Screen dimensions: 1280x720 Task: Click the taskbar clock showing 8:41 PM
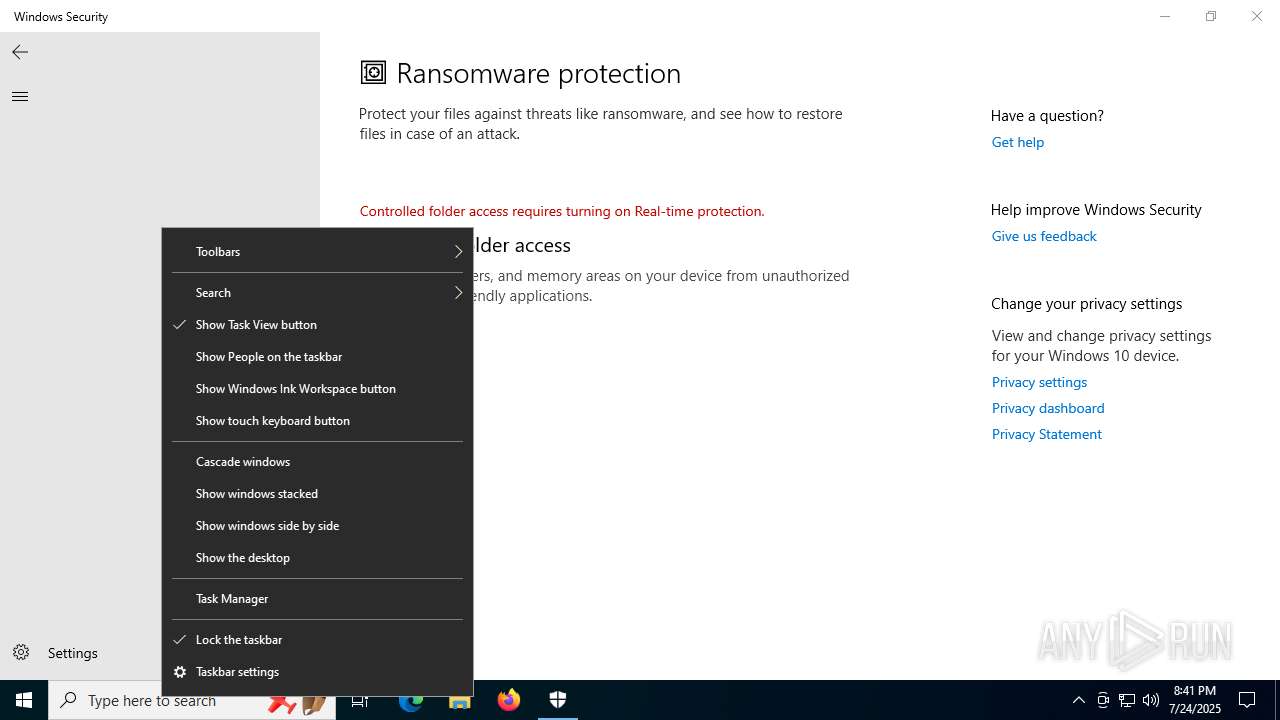(1194, 691)
